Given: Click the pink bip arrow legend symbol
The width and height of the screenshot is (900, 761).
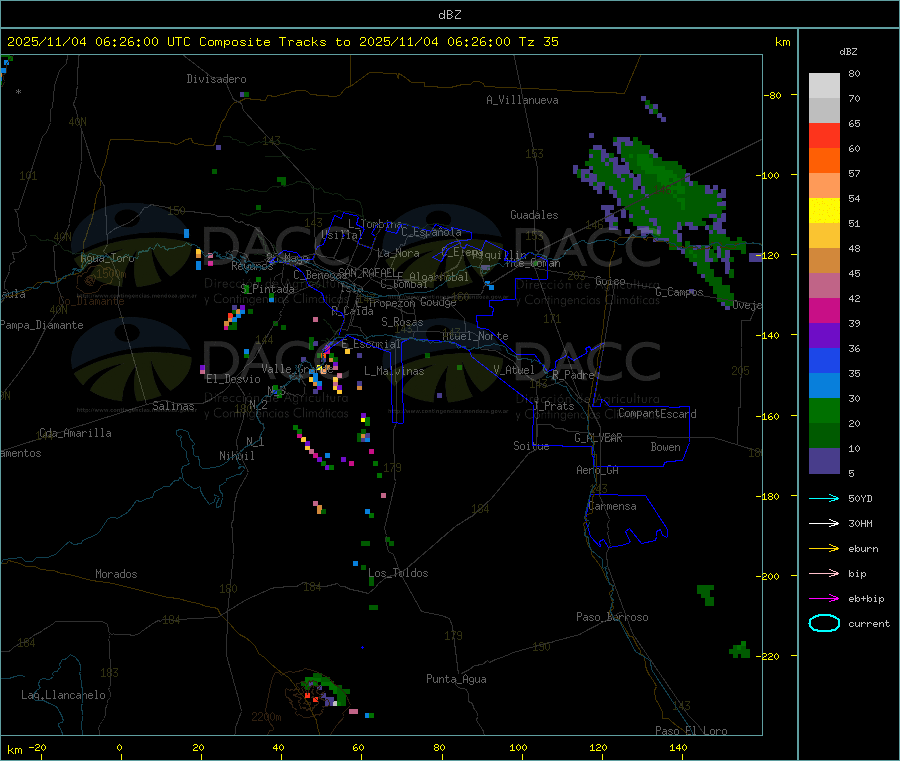Looking at the screenshot, I should click(x=824, y=573).
